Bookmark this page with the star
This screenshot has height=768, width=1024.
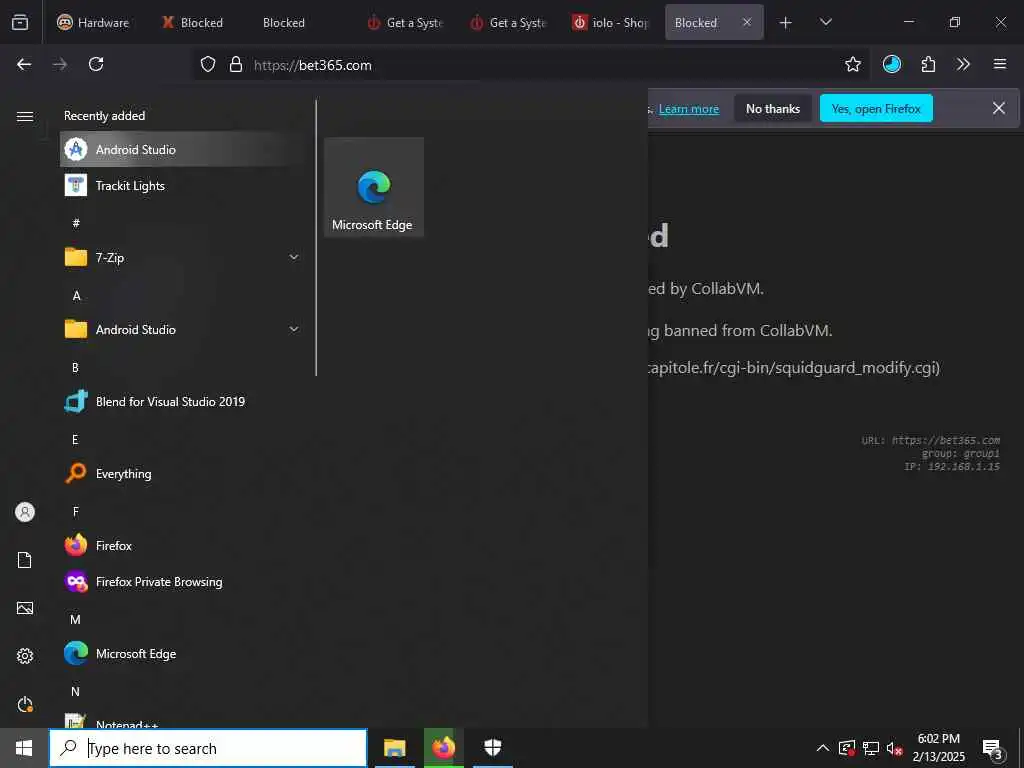click(852, 64)
